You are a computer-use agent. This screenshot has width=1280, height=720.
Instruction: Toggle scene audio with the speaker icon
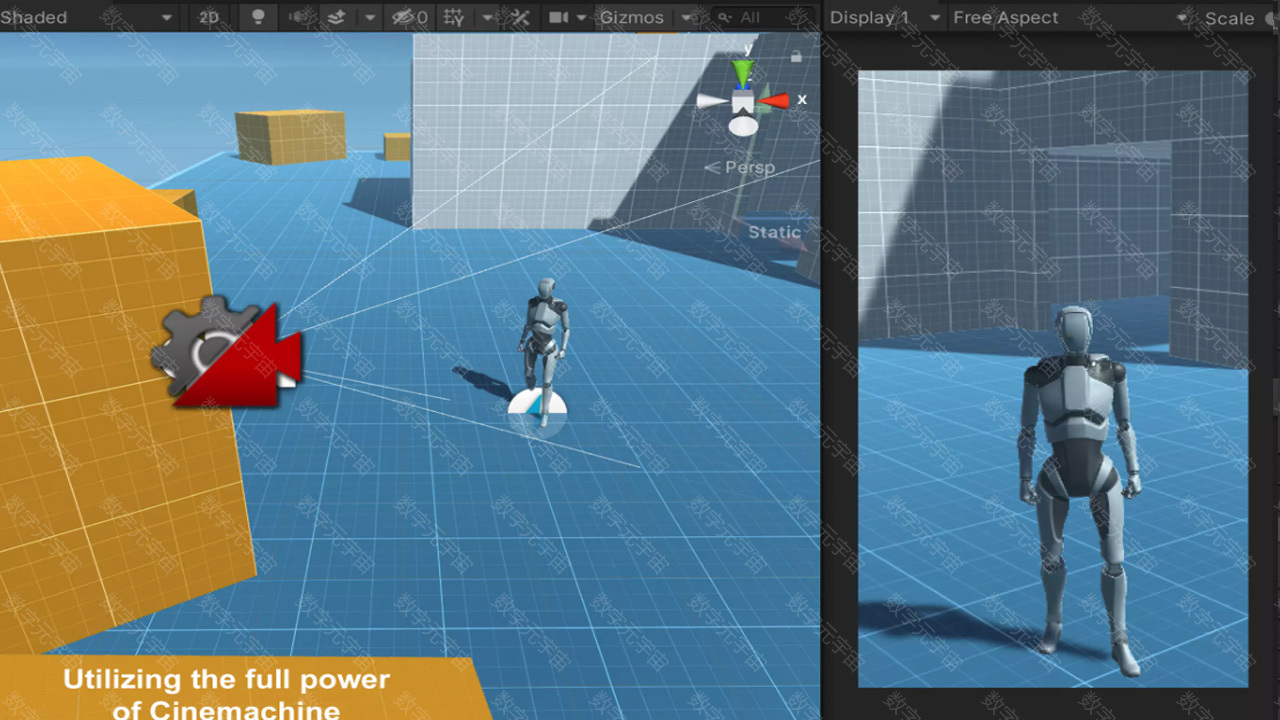298,17
